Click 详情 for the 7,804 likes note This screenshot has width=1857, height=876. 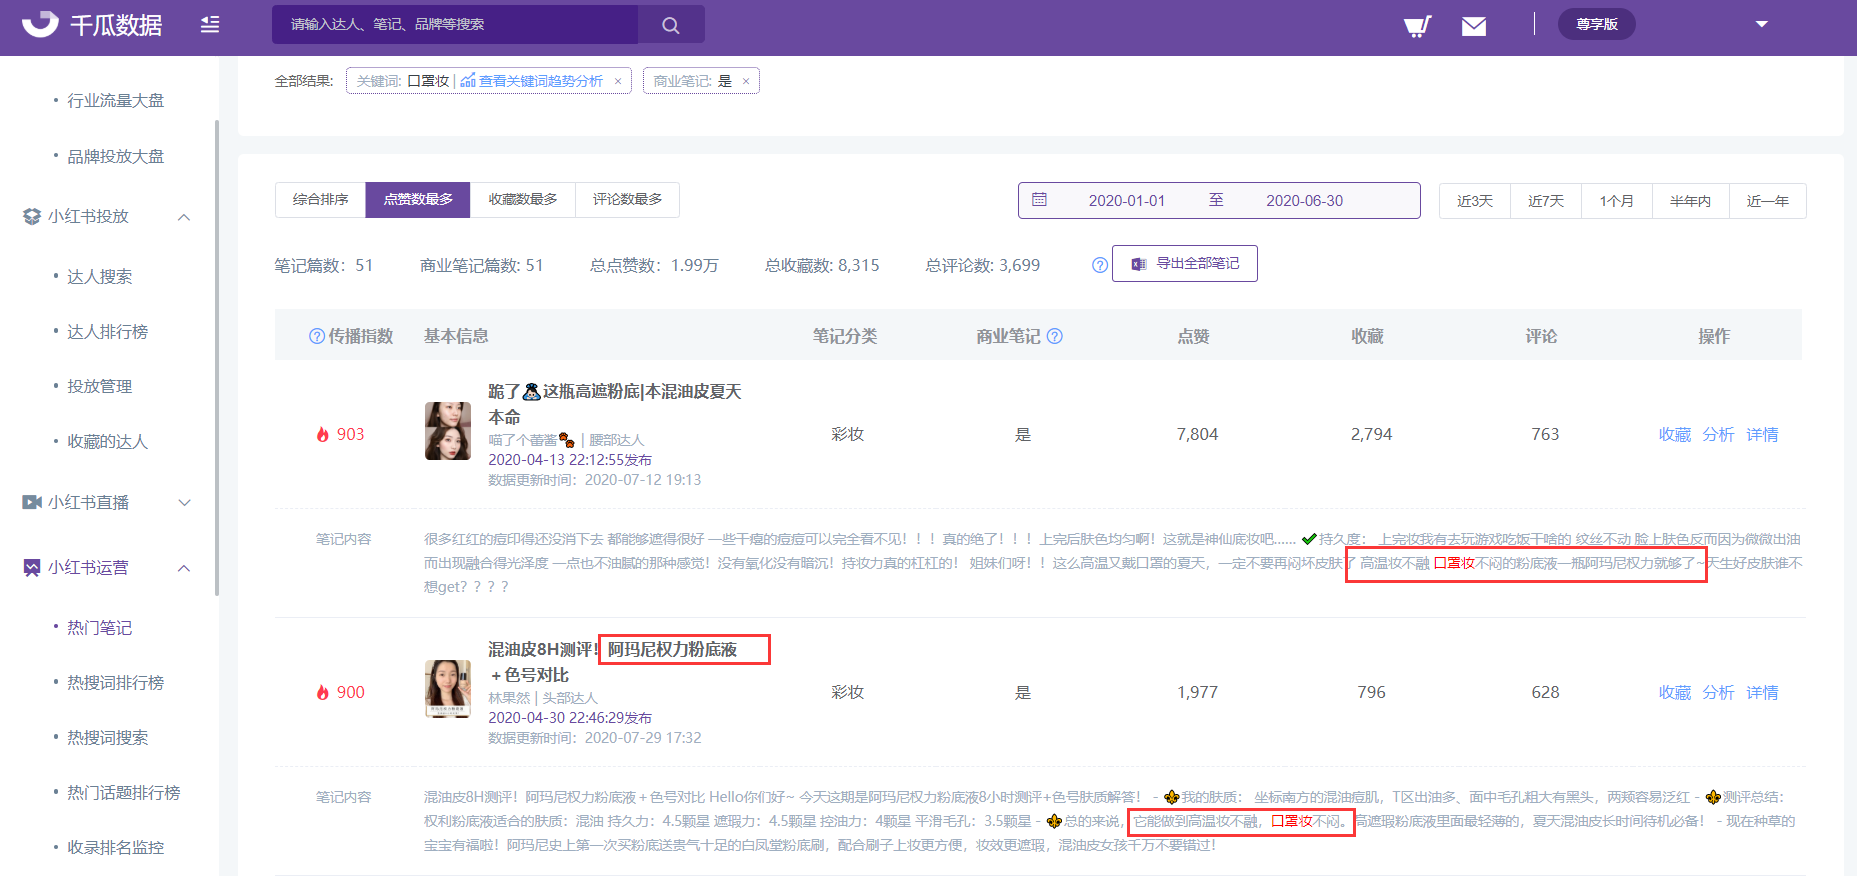1763,434
